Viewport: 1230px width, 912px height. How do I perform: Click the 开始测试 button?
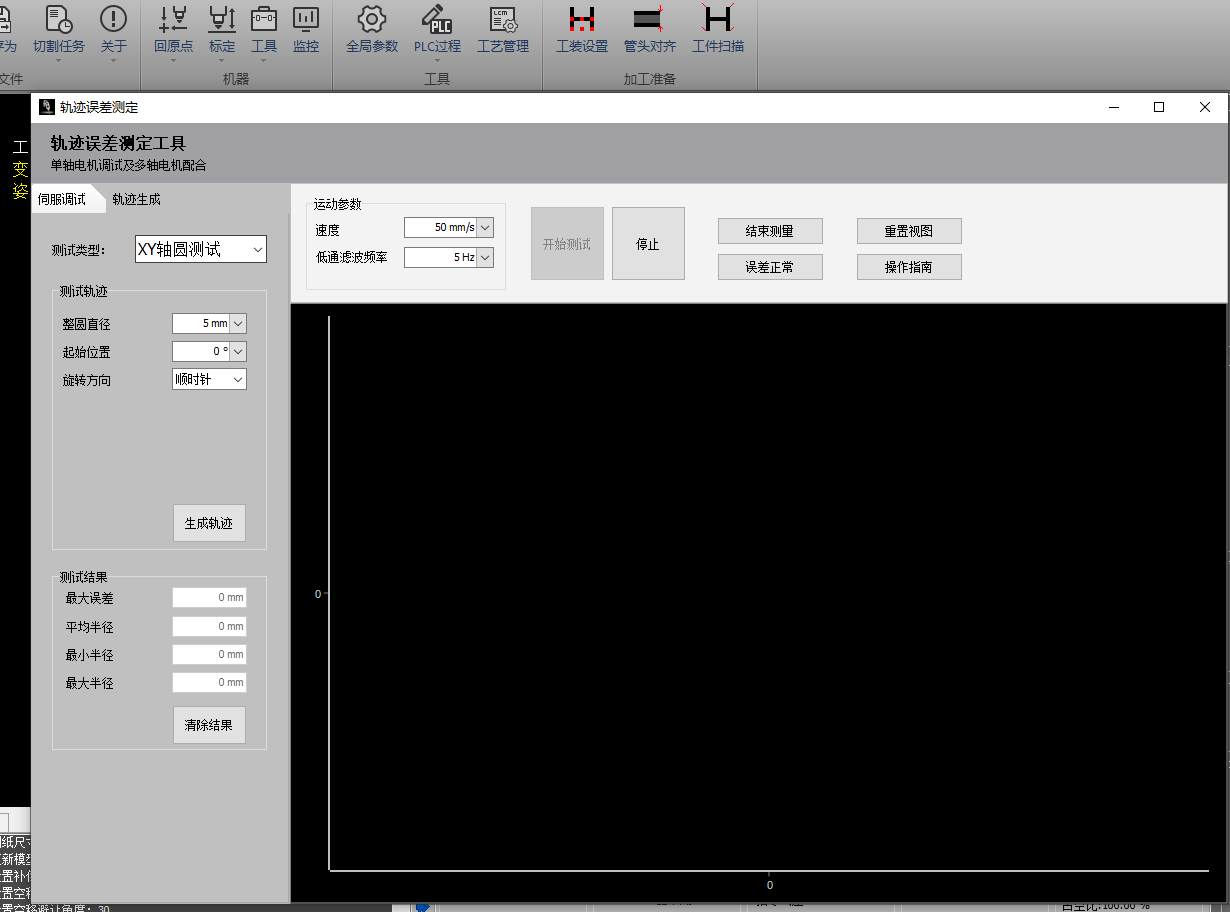[x=567, y=243]
